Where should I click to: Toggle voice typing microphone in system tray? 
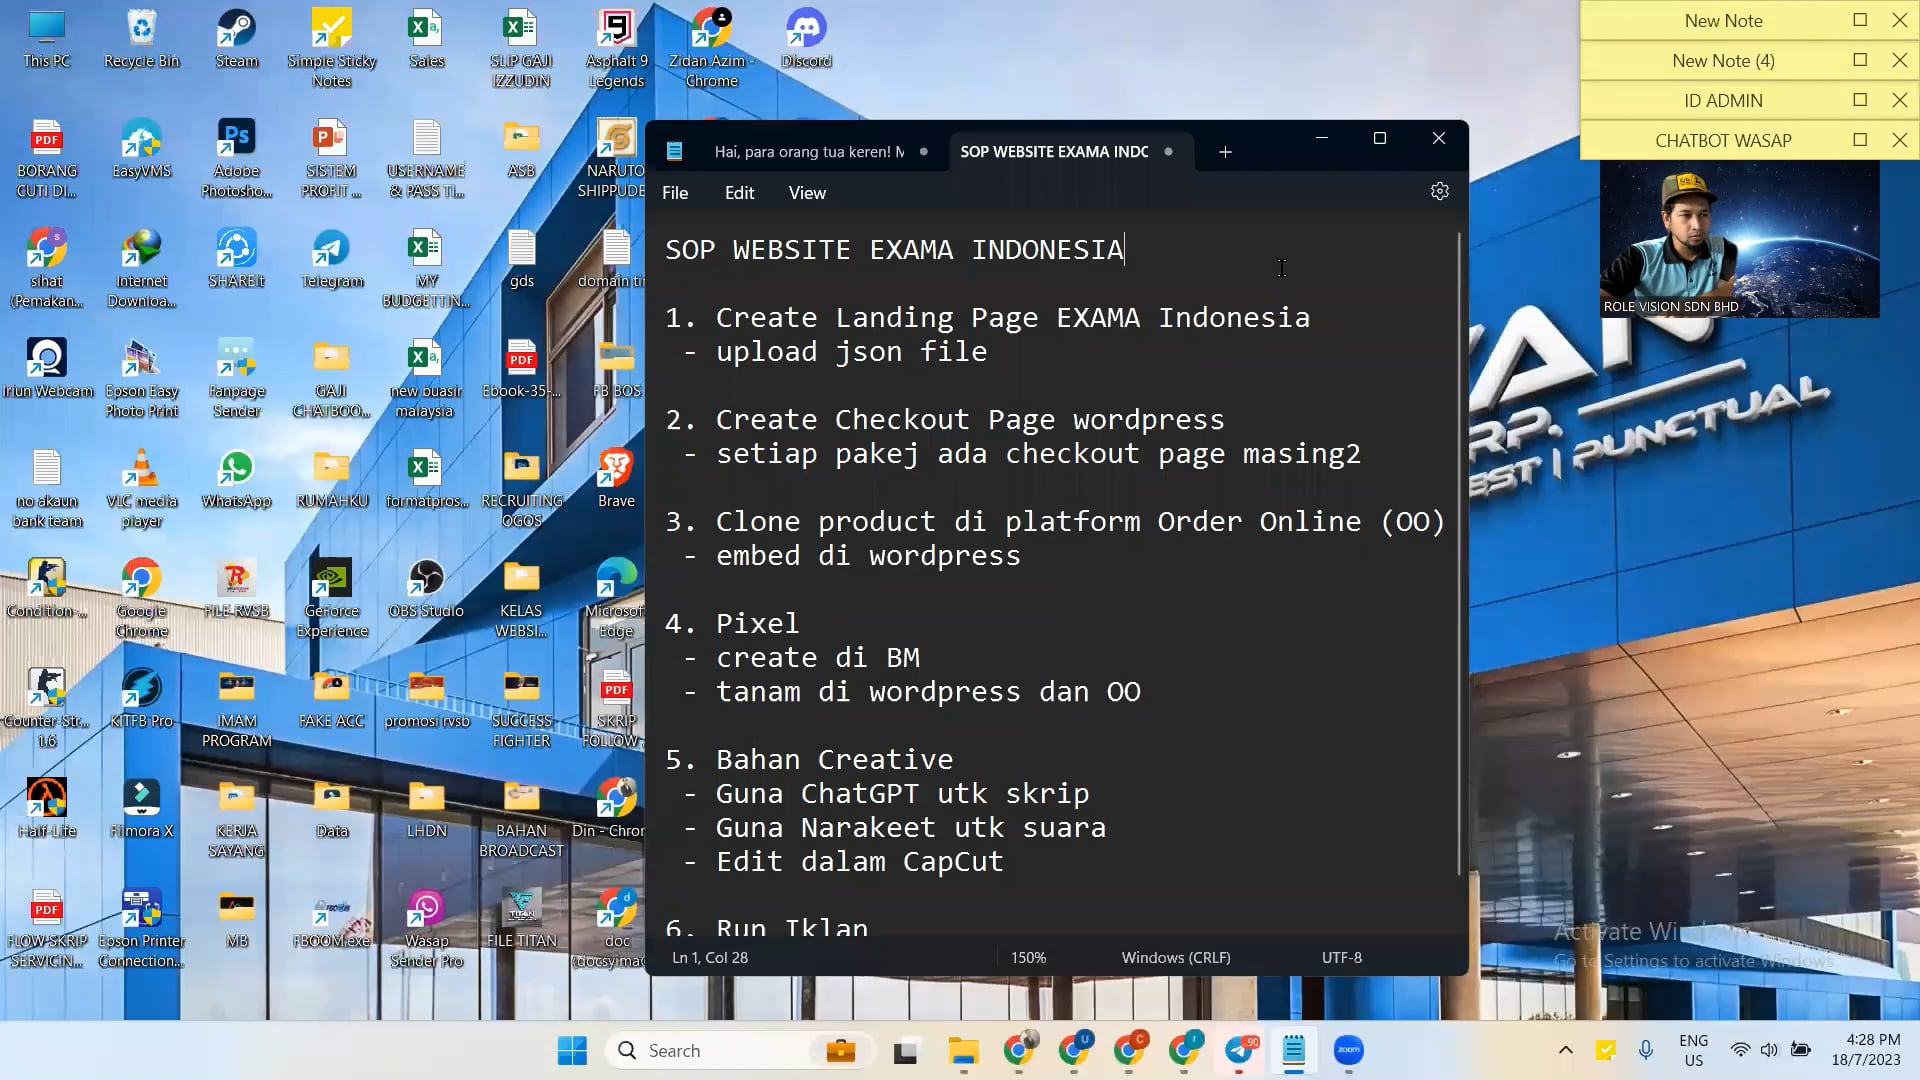(x=1645, y=1050)
